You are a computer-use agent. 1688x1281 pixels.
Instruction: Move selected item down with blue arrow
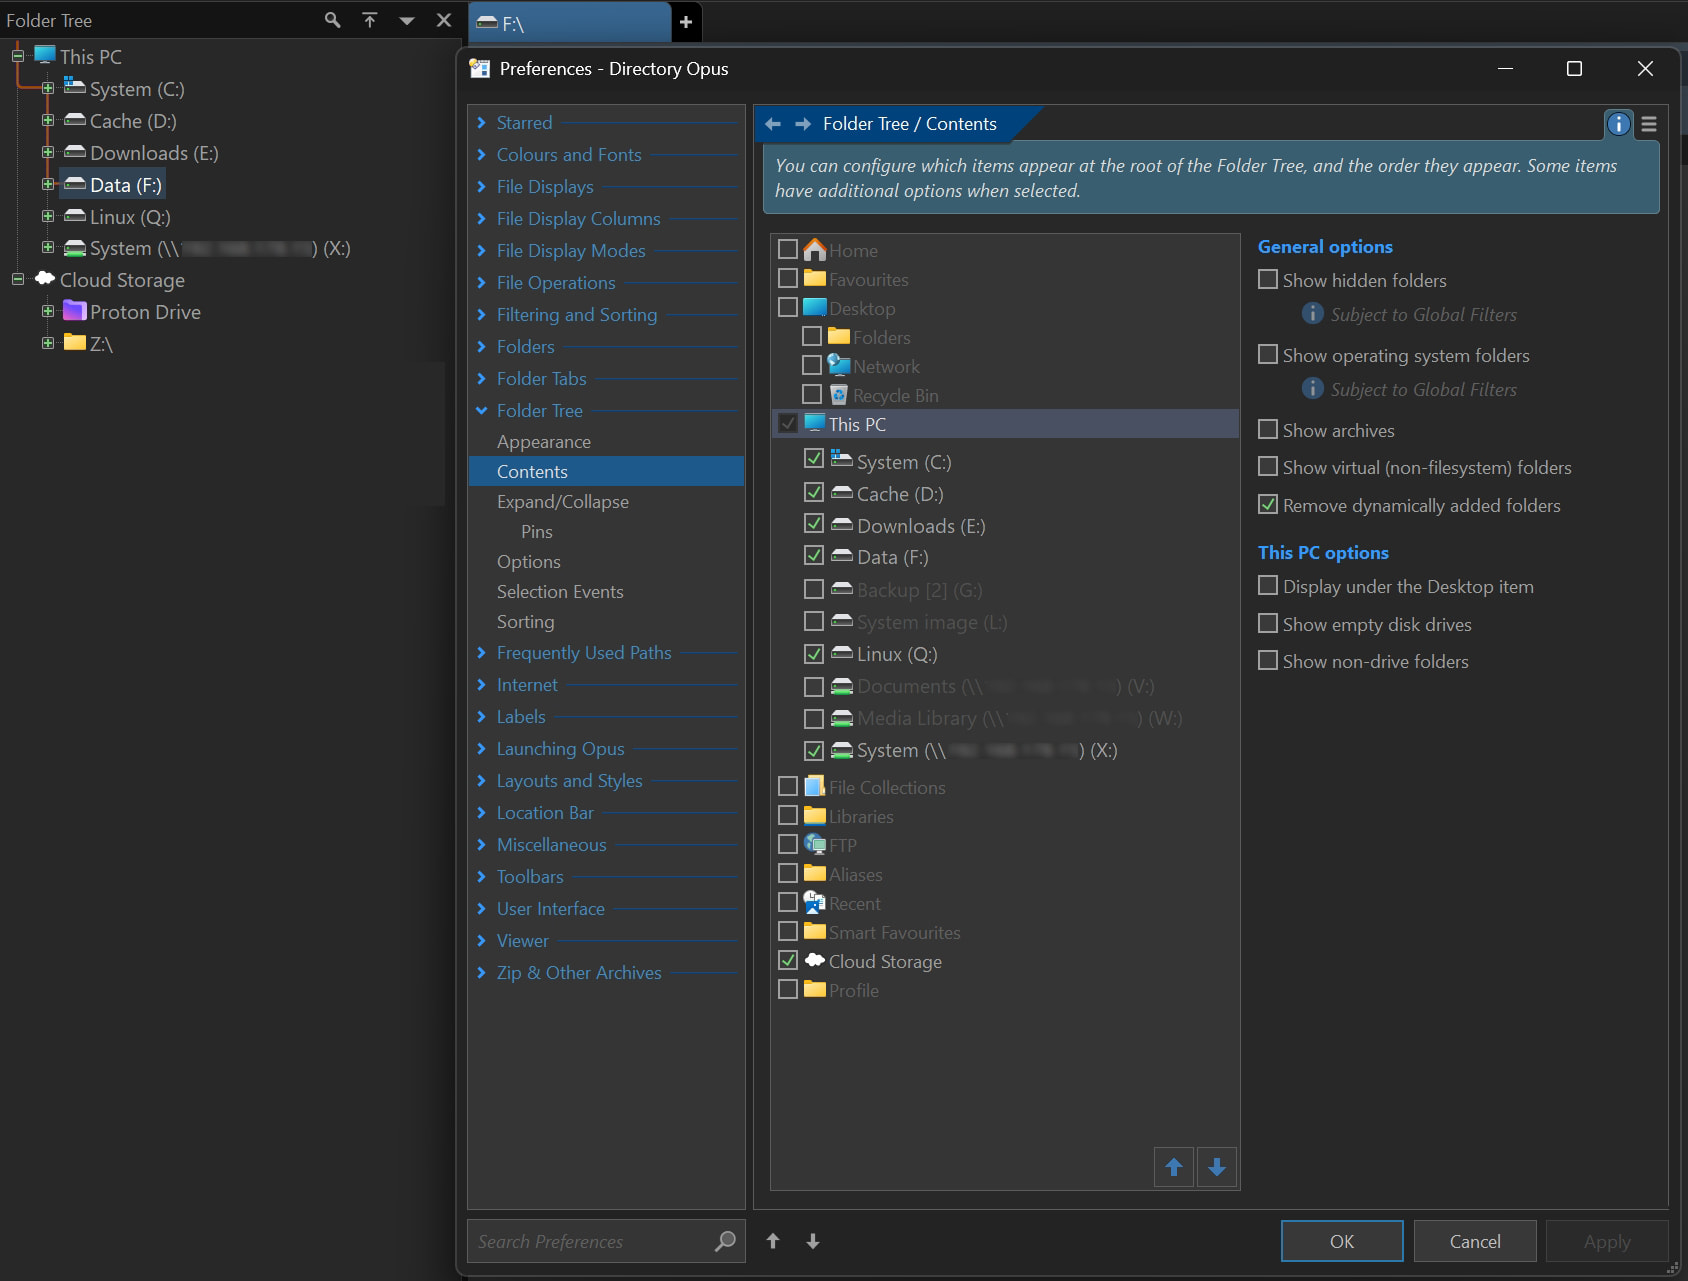1217,1167
